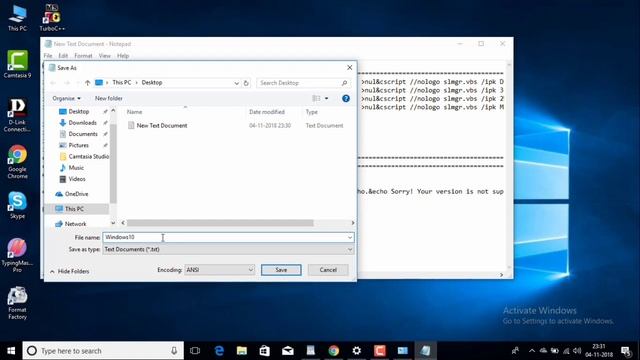Image resolution: width=640 pixels, height=360 pixels.
Task: Sort by Name column header
Action: click(134, 112)
